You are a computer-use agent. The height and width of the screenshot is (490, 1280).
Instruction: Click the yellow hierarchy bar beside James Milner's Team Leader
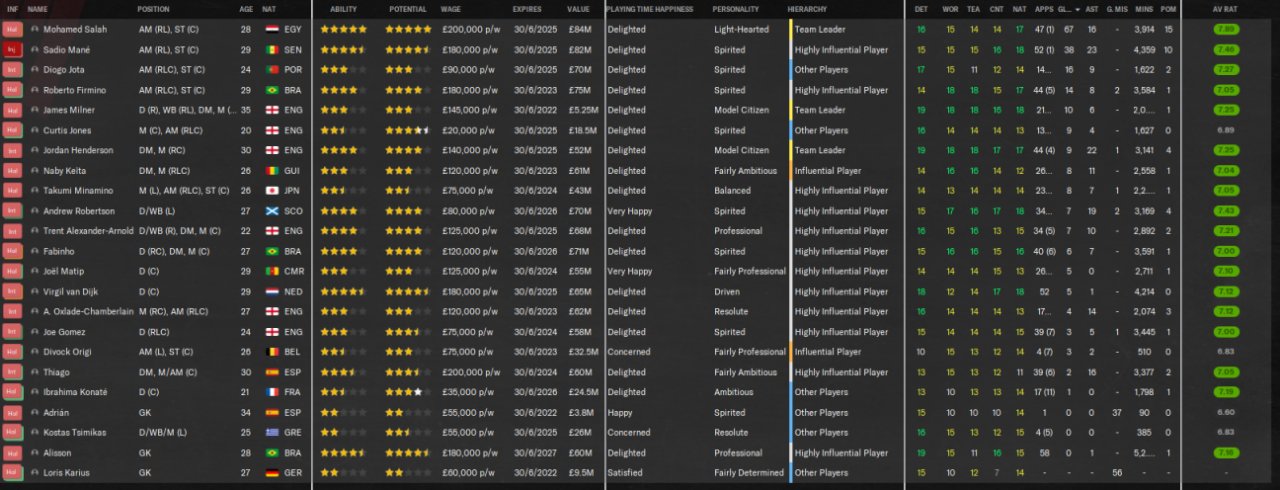pos(790,110)
